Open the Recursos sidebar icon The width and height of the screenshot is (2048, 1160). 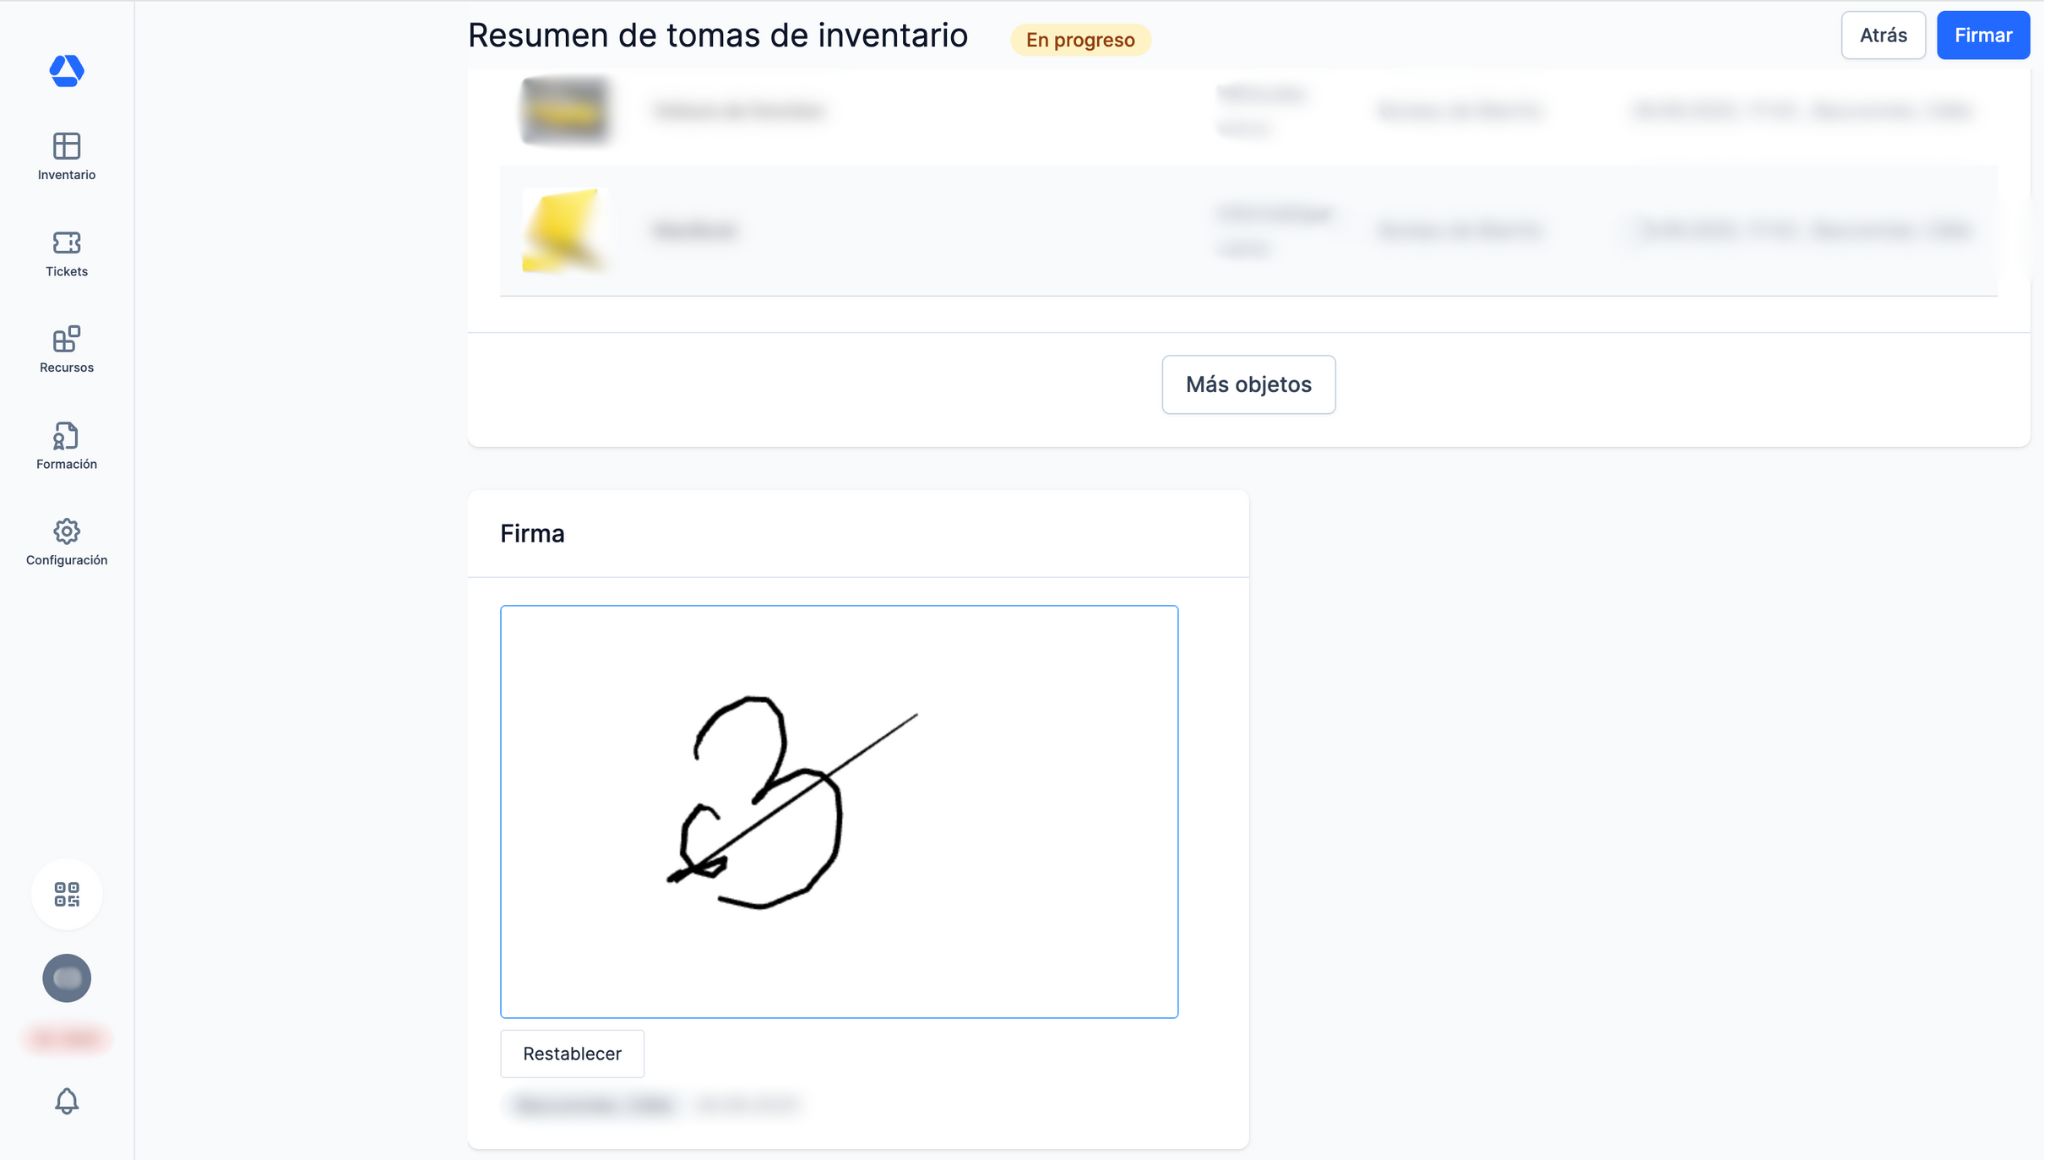(x=66, y=339)
